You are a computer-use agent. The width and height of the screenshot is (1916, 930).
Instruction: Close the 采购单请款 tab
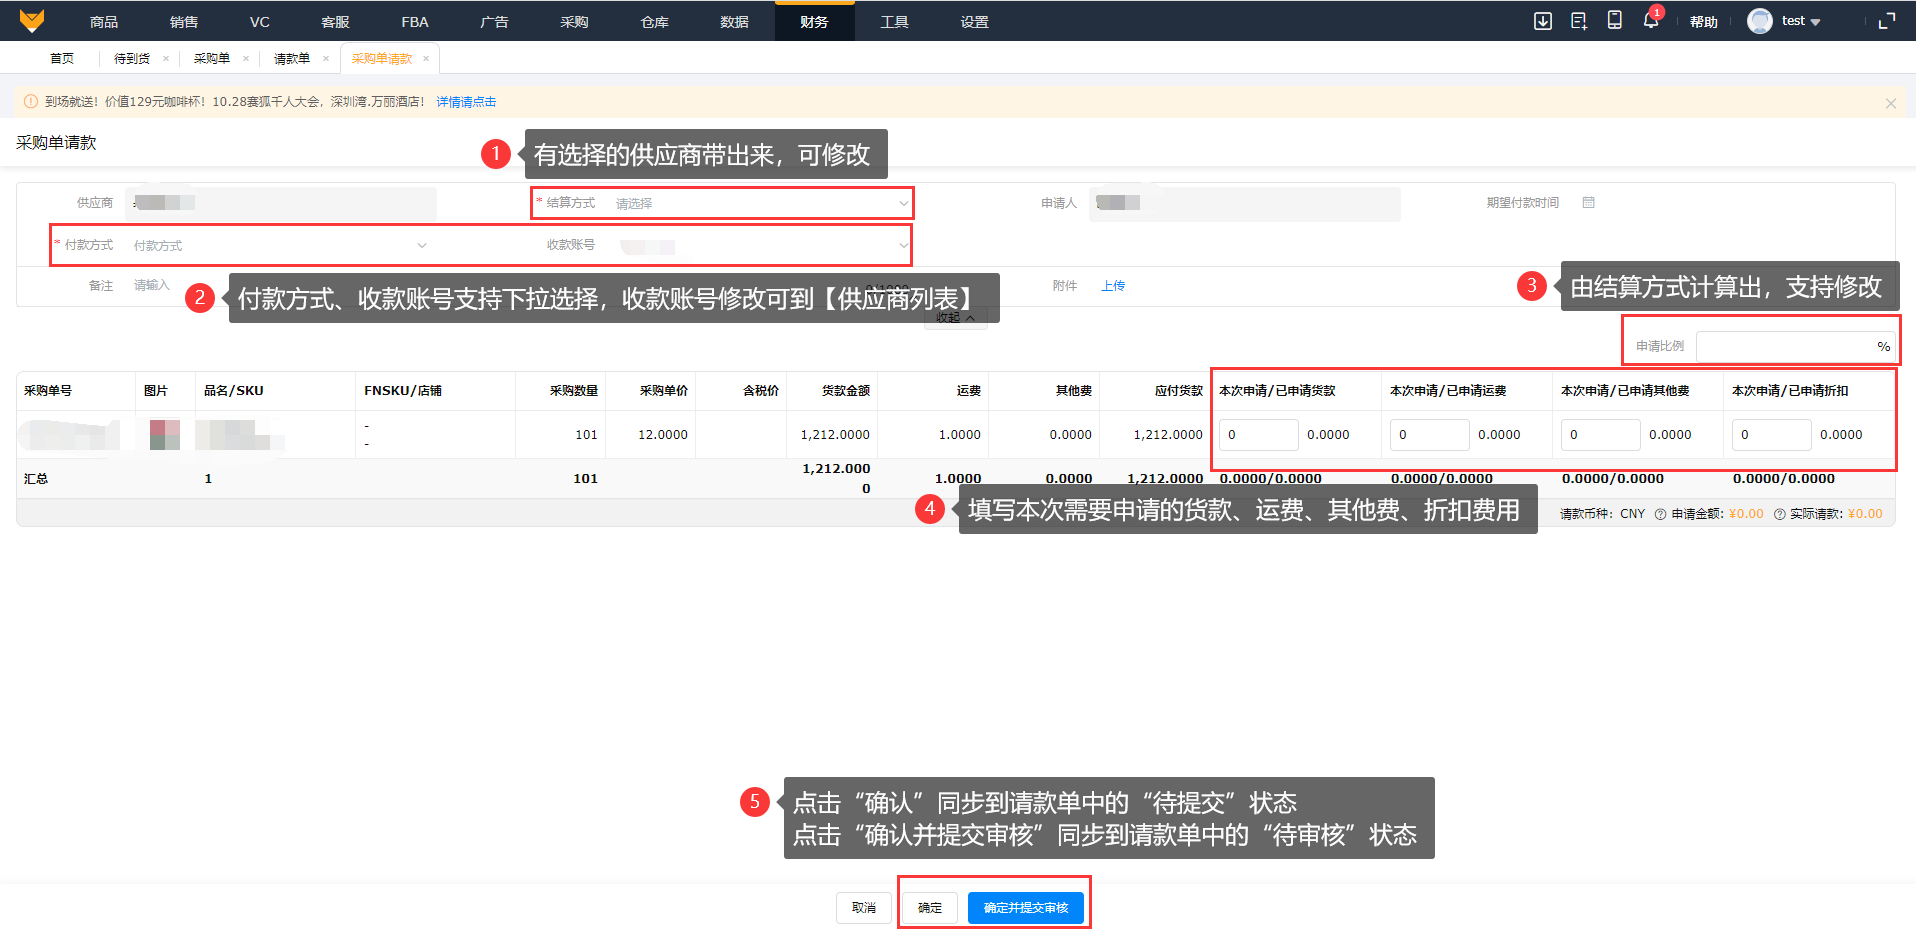426,59
